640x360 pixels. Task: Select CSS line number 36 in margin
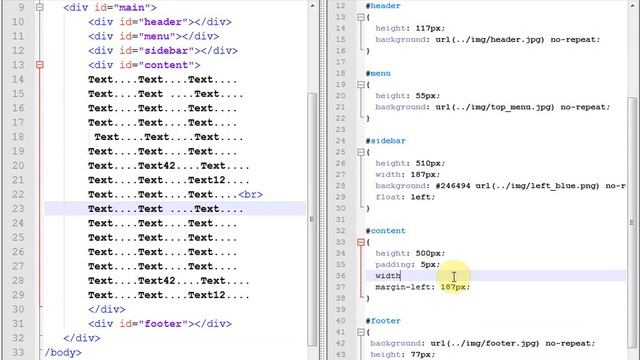coord(340,276)
